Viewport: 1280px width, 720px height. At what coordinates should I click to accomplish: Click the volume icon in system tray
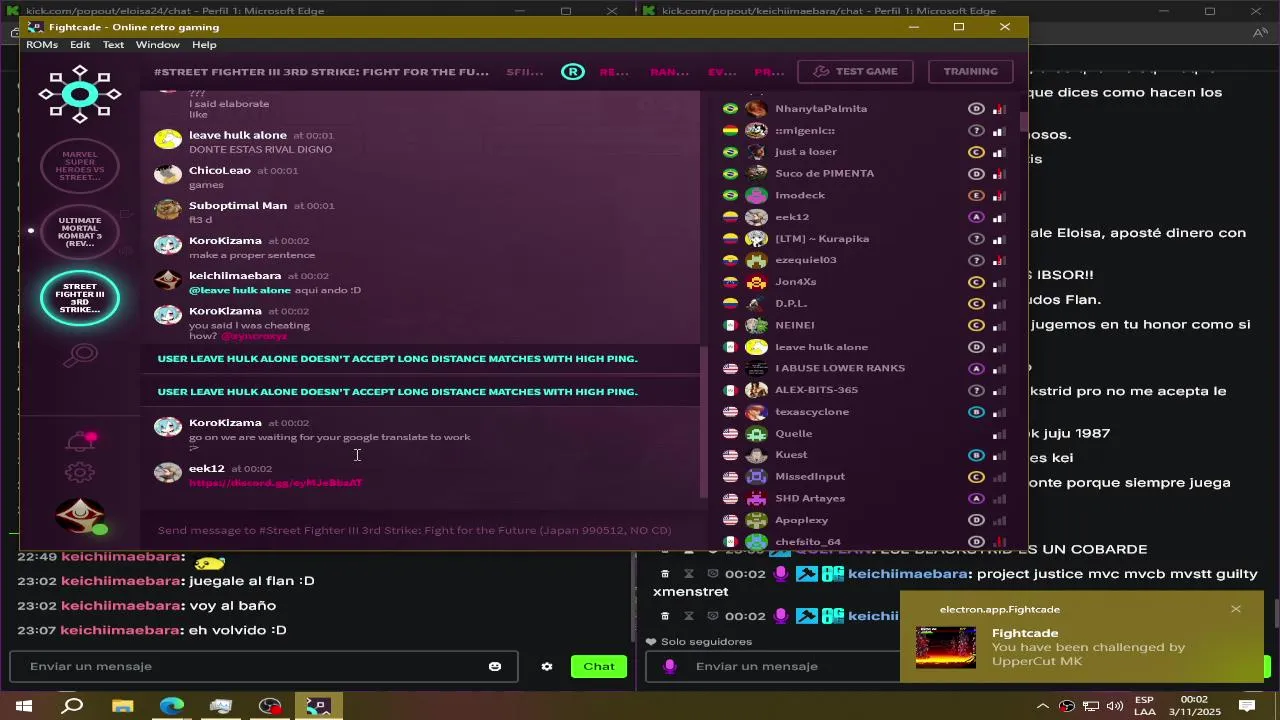[1115, 706]
